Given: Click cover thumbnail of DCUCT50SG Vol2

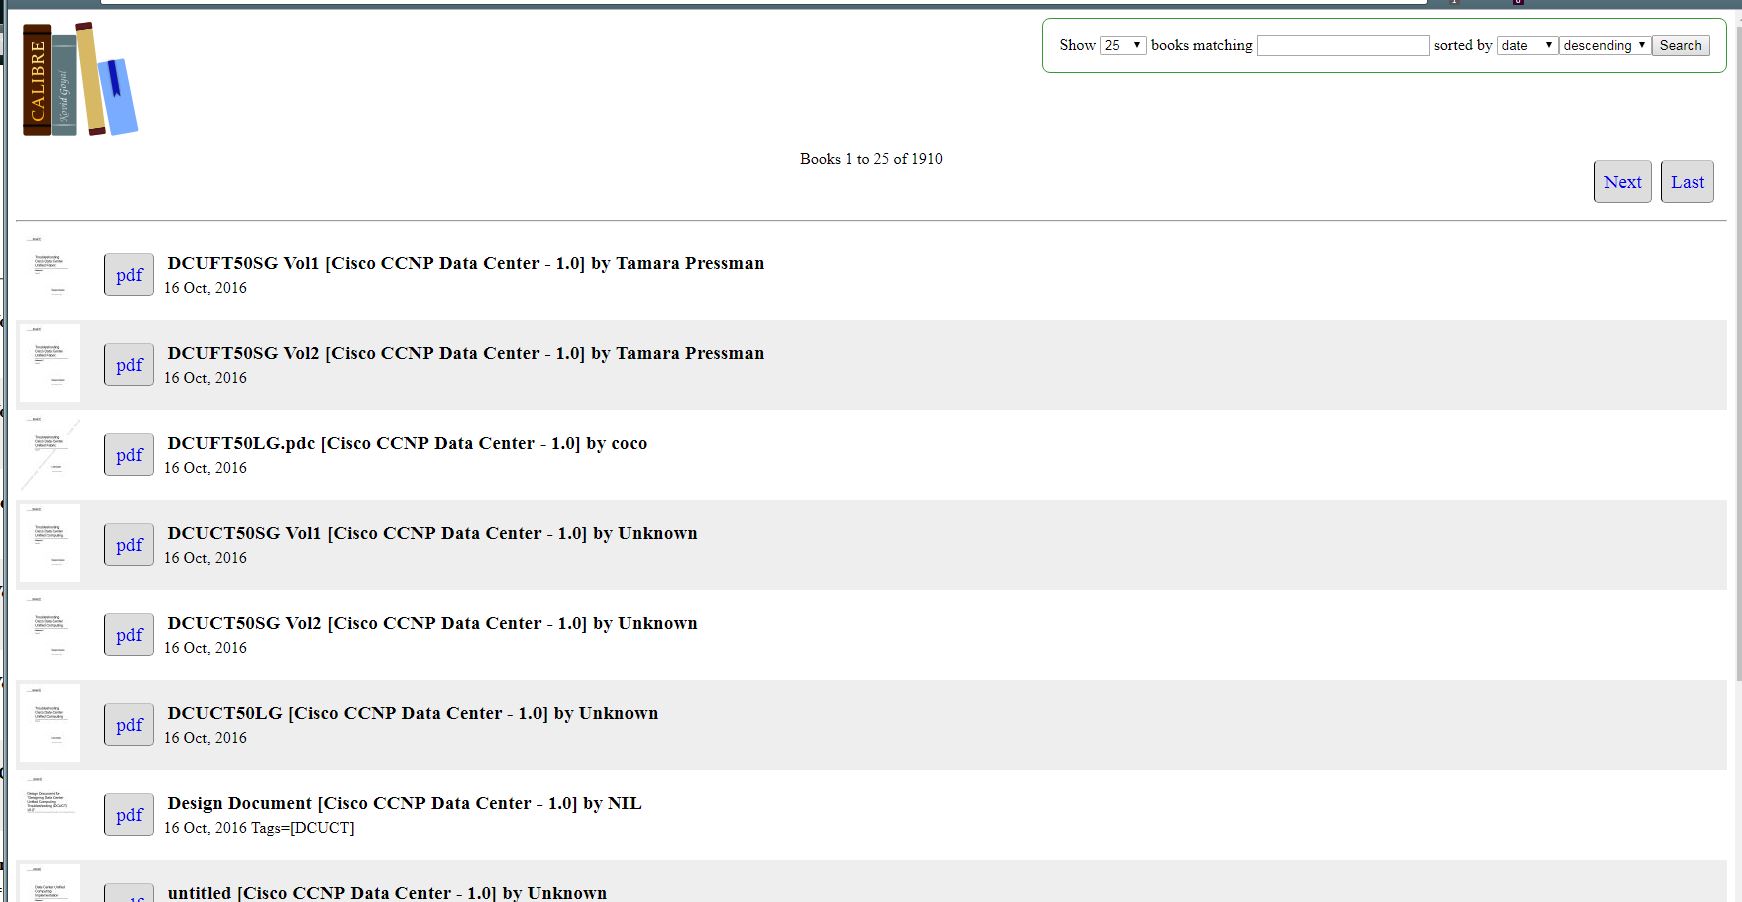Looking at the screenshot, I should point(50,633).
